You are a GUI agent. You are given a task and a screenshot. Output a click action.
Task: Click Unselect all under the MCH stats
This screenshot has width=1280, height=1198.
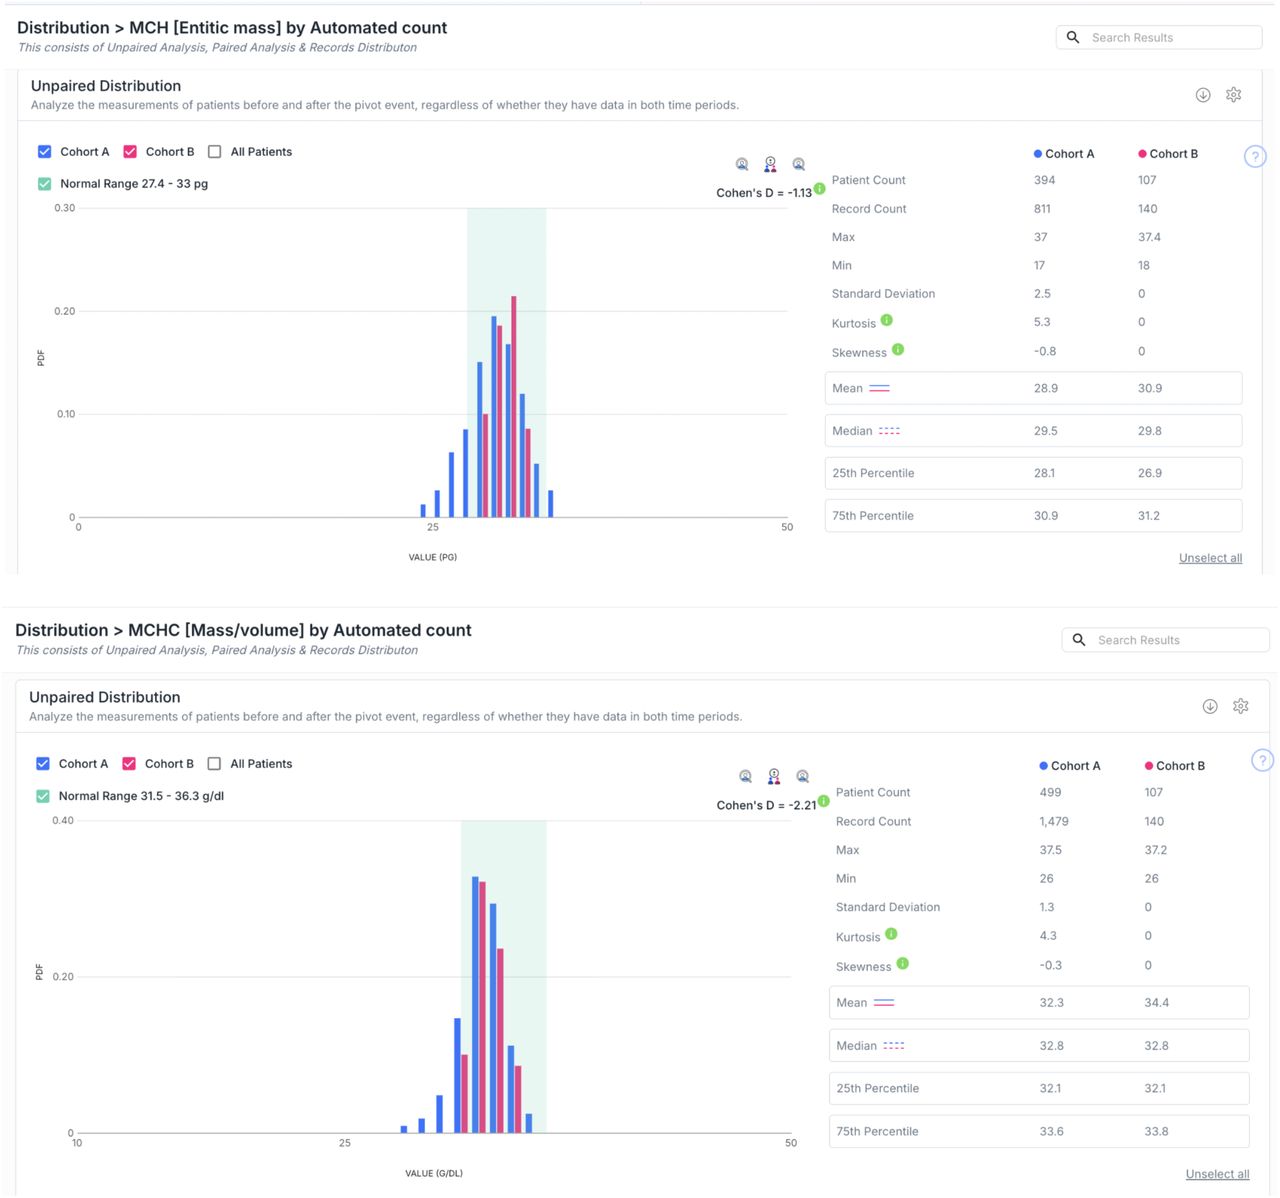point(1210,558)
